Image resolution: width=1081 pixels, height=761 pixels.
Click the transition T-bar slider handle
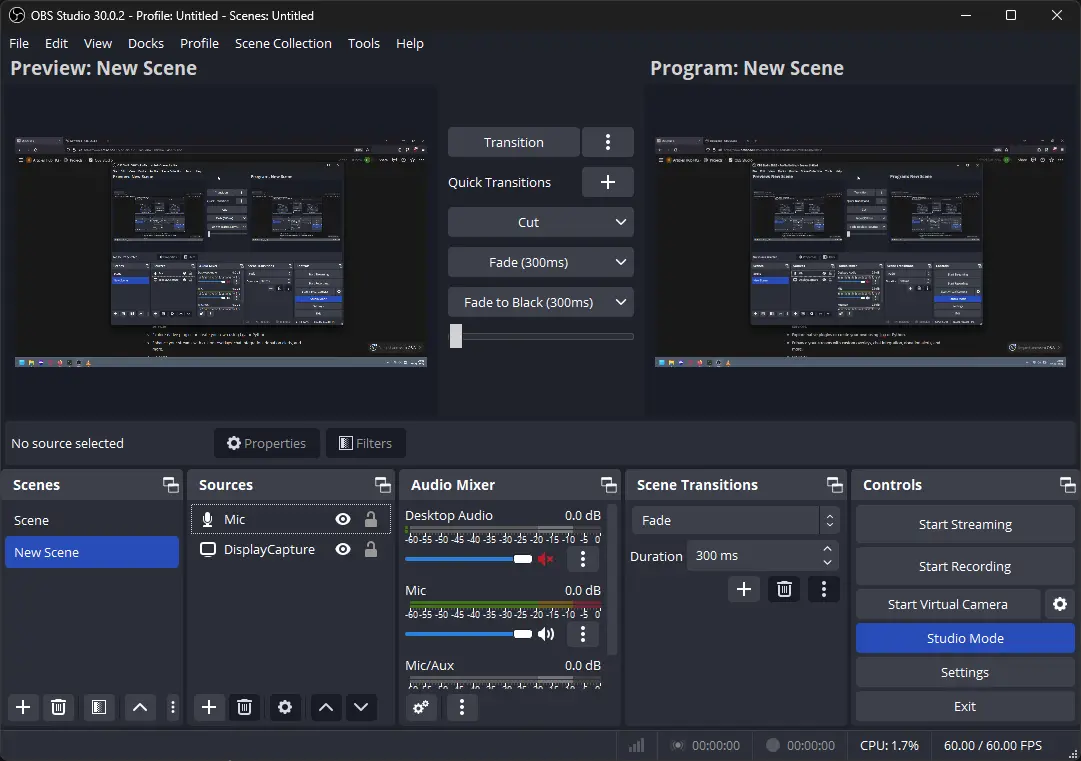(456, 336)
